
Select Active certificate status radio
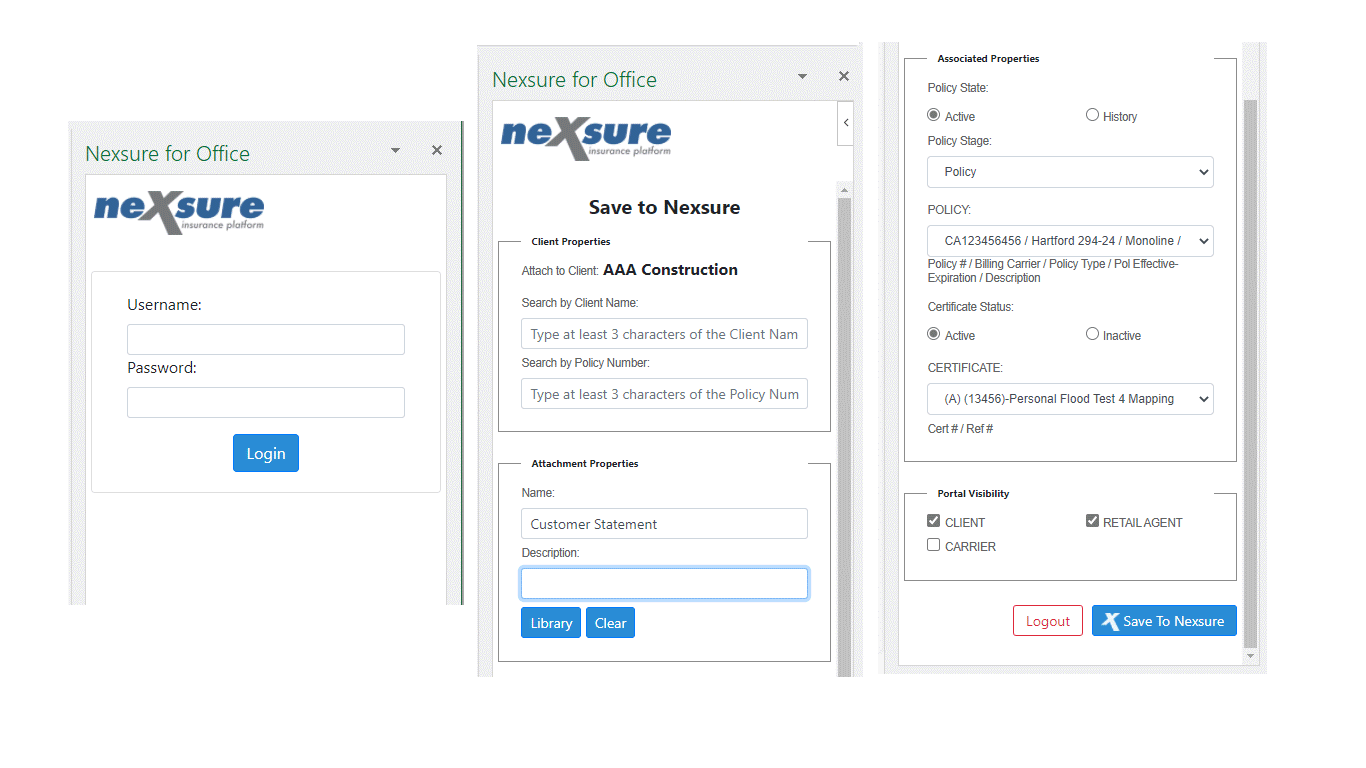(934, 334)
